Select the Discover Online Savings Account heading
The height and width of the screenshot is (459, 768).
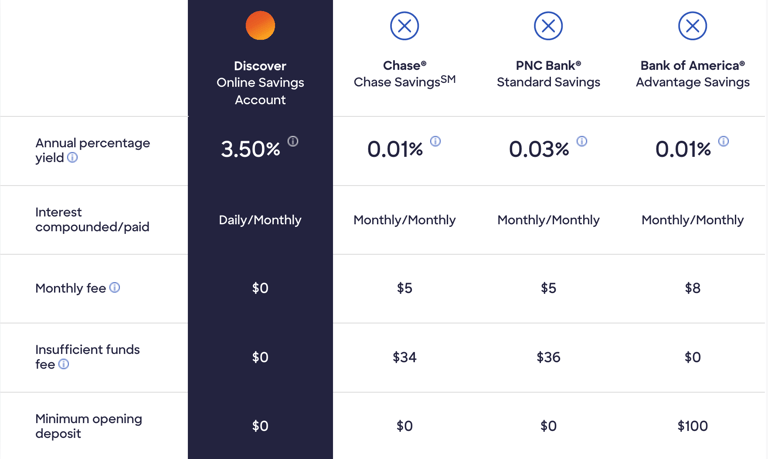click(x=260, y=83)
